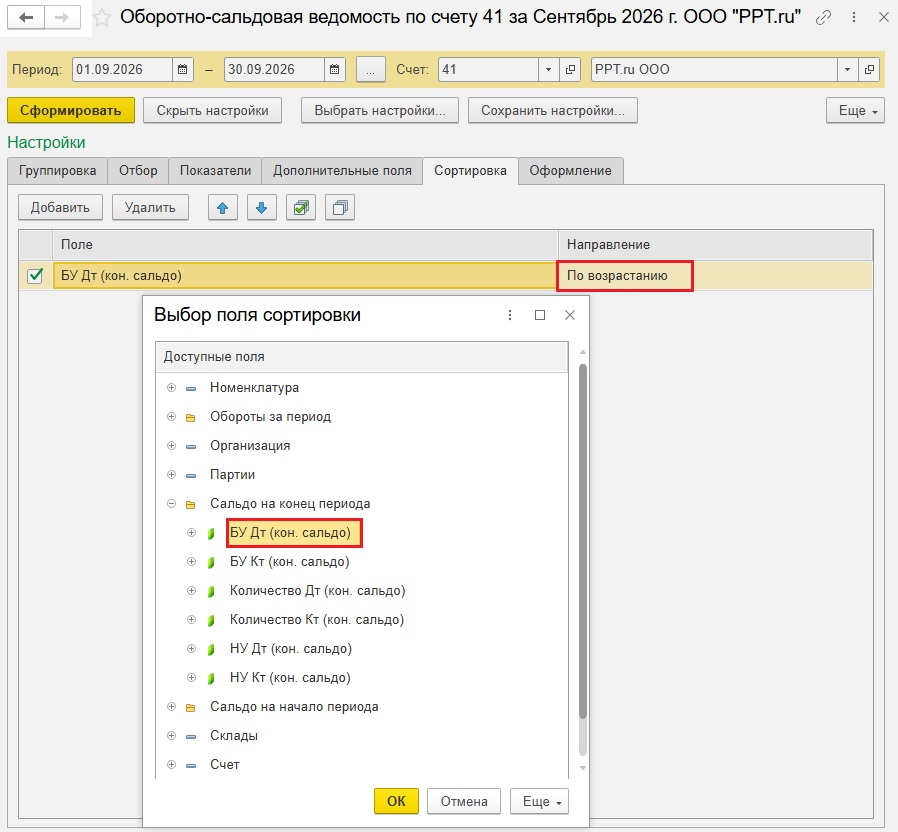
Task: Go forward using the right arrow button
Action: (62, 18)
